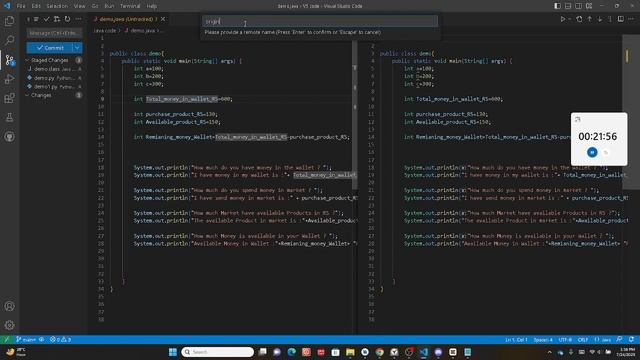Click the blue Commit button
The image size is (640, 360).
pyautogui.click(x=50, y=48)
